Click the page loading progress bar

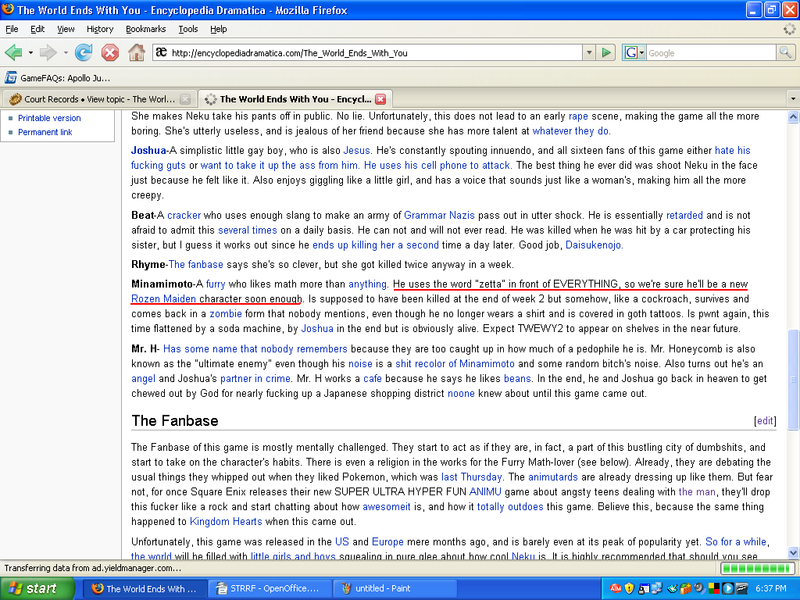point(757,568)
